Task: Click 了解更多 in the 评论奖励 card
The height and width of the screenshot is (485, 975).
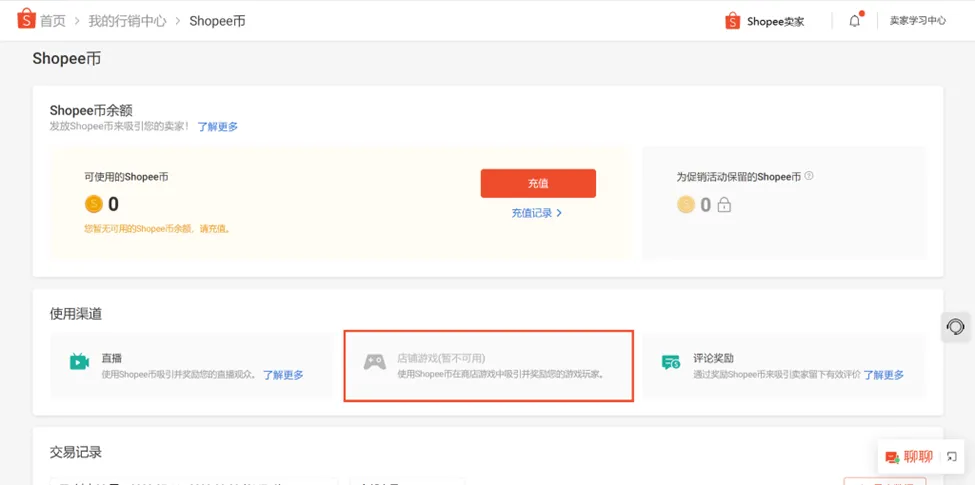Action: [884, 375]
